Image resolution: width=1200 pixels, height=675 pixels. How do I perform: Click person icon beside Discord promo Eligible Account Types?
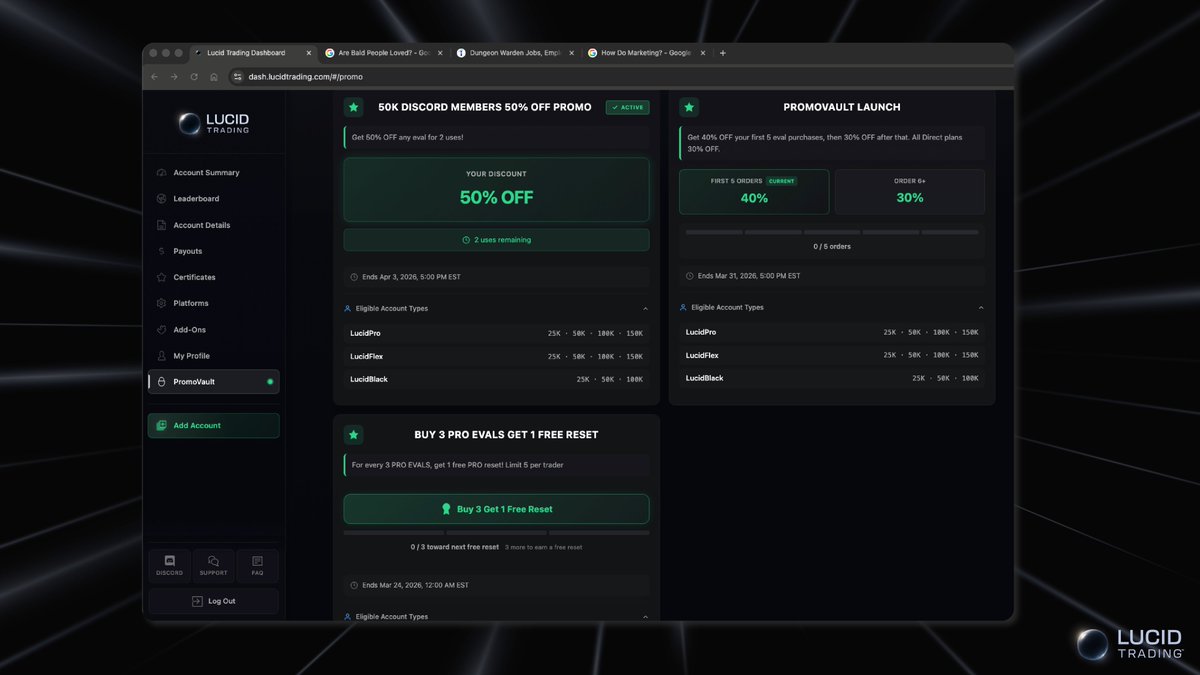(348, 309)
